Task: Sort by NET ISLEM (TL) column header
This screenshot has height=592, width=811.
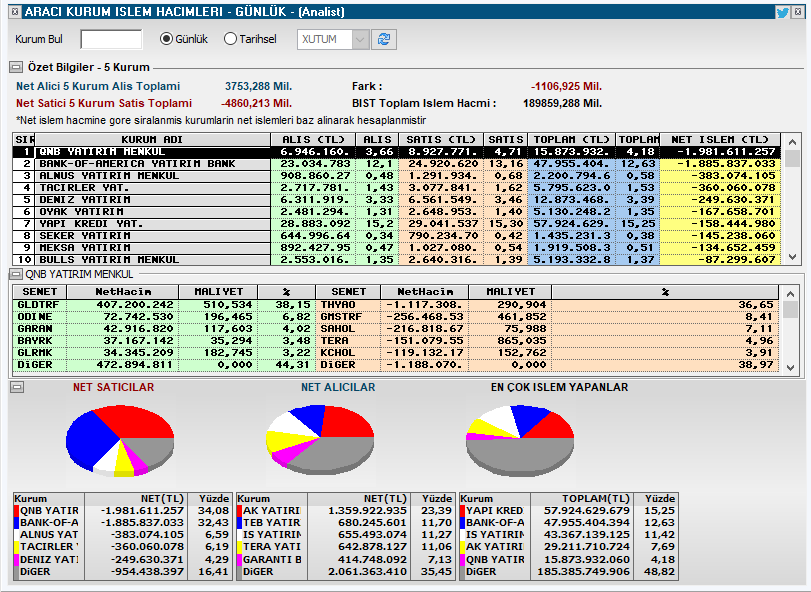Action: point(720,140)
